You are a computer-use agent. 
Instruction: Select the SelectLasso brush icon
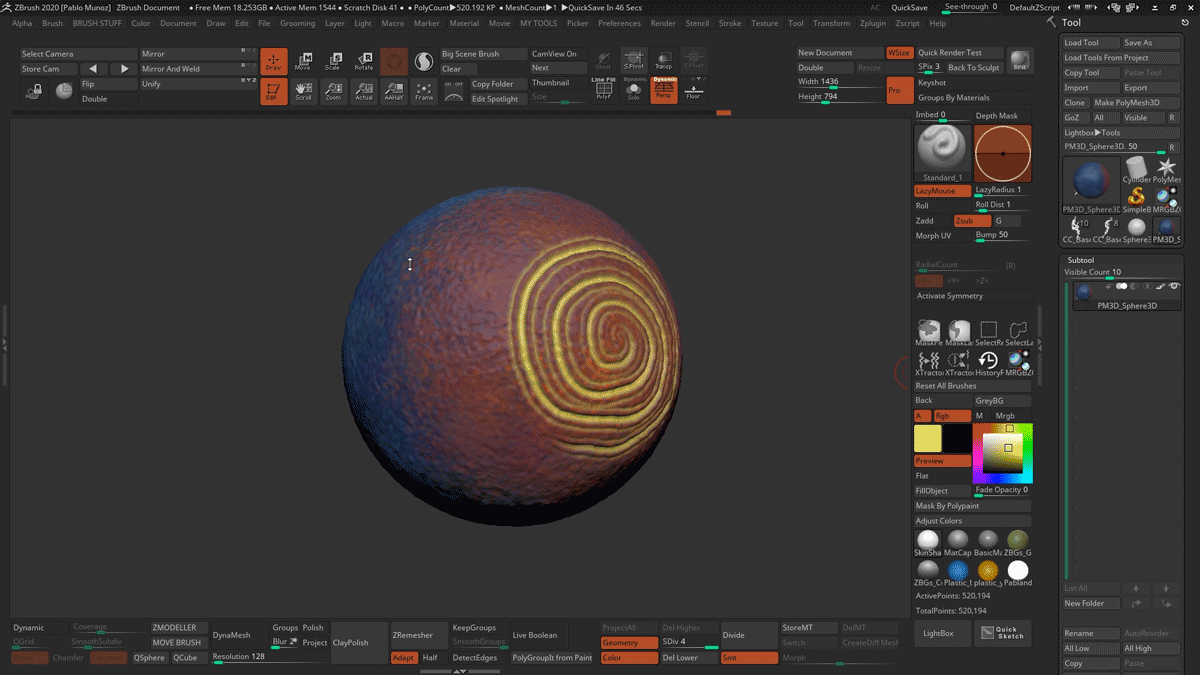point(1018,334)
